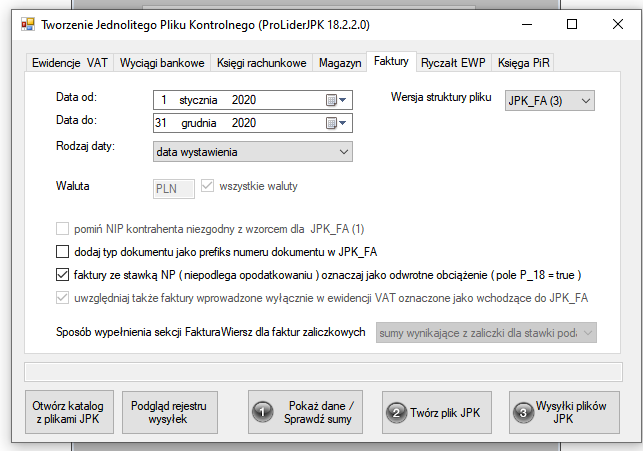Click Pokaż dane / Sprawdź sumy button
Viewport: 643px width, 451px height.
click(x=306, y=412)
